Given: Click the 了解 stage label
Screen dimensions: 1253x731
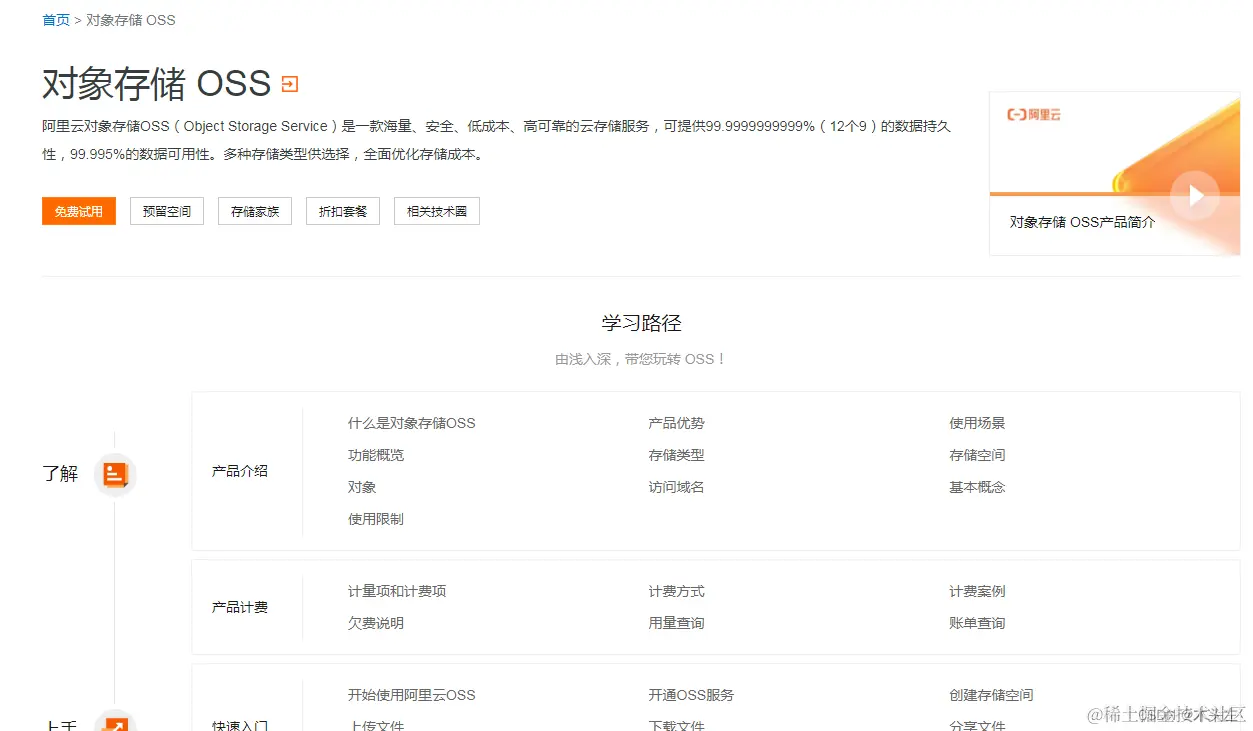Looking at the screenshot, I should click(60, 474).
